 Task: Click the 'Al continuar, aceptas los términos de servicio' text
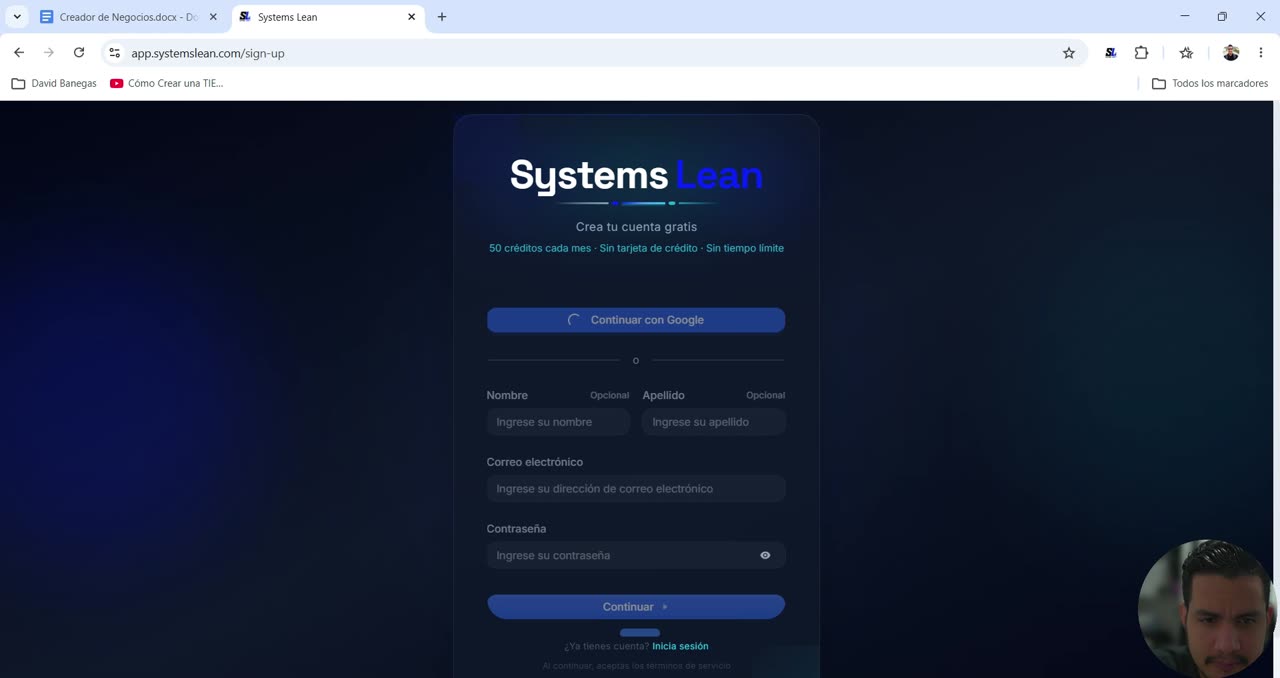pos(636,666)
